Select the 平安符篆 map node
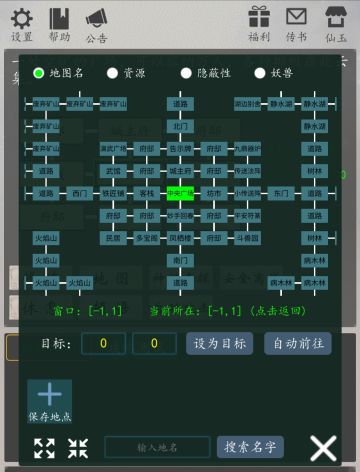This screenshot has width=360, height=472. [x=247, y=216]
